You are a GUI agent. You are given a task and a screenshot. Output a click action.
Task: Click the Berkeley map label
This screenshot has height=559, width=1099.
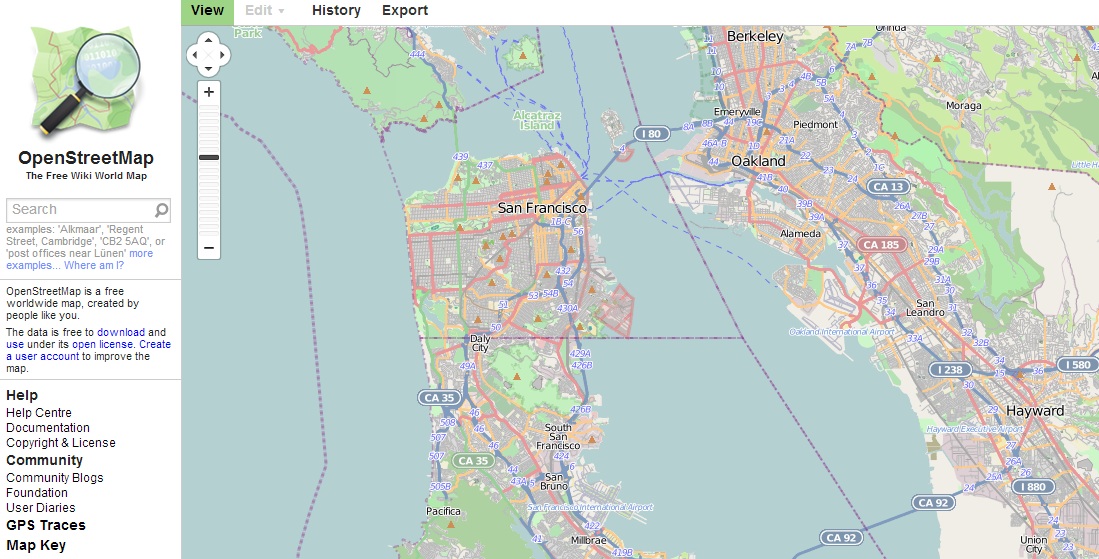(x=755, y=36)
